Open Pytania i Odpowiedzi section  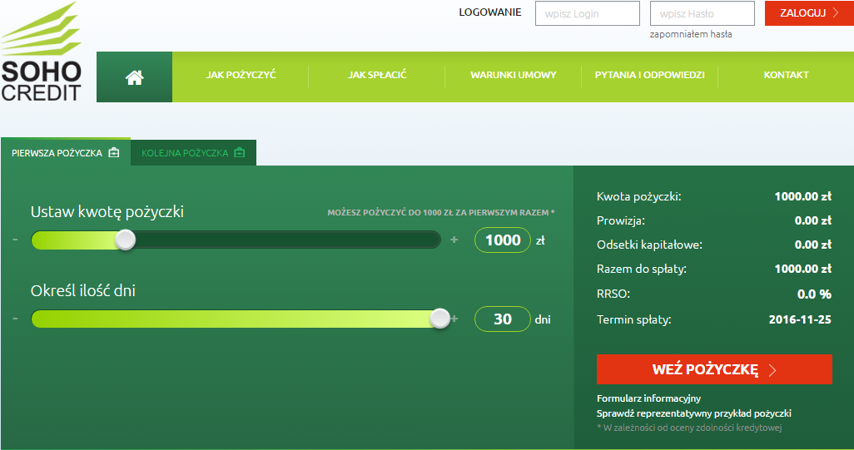click(650, 76)
